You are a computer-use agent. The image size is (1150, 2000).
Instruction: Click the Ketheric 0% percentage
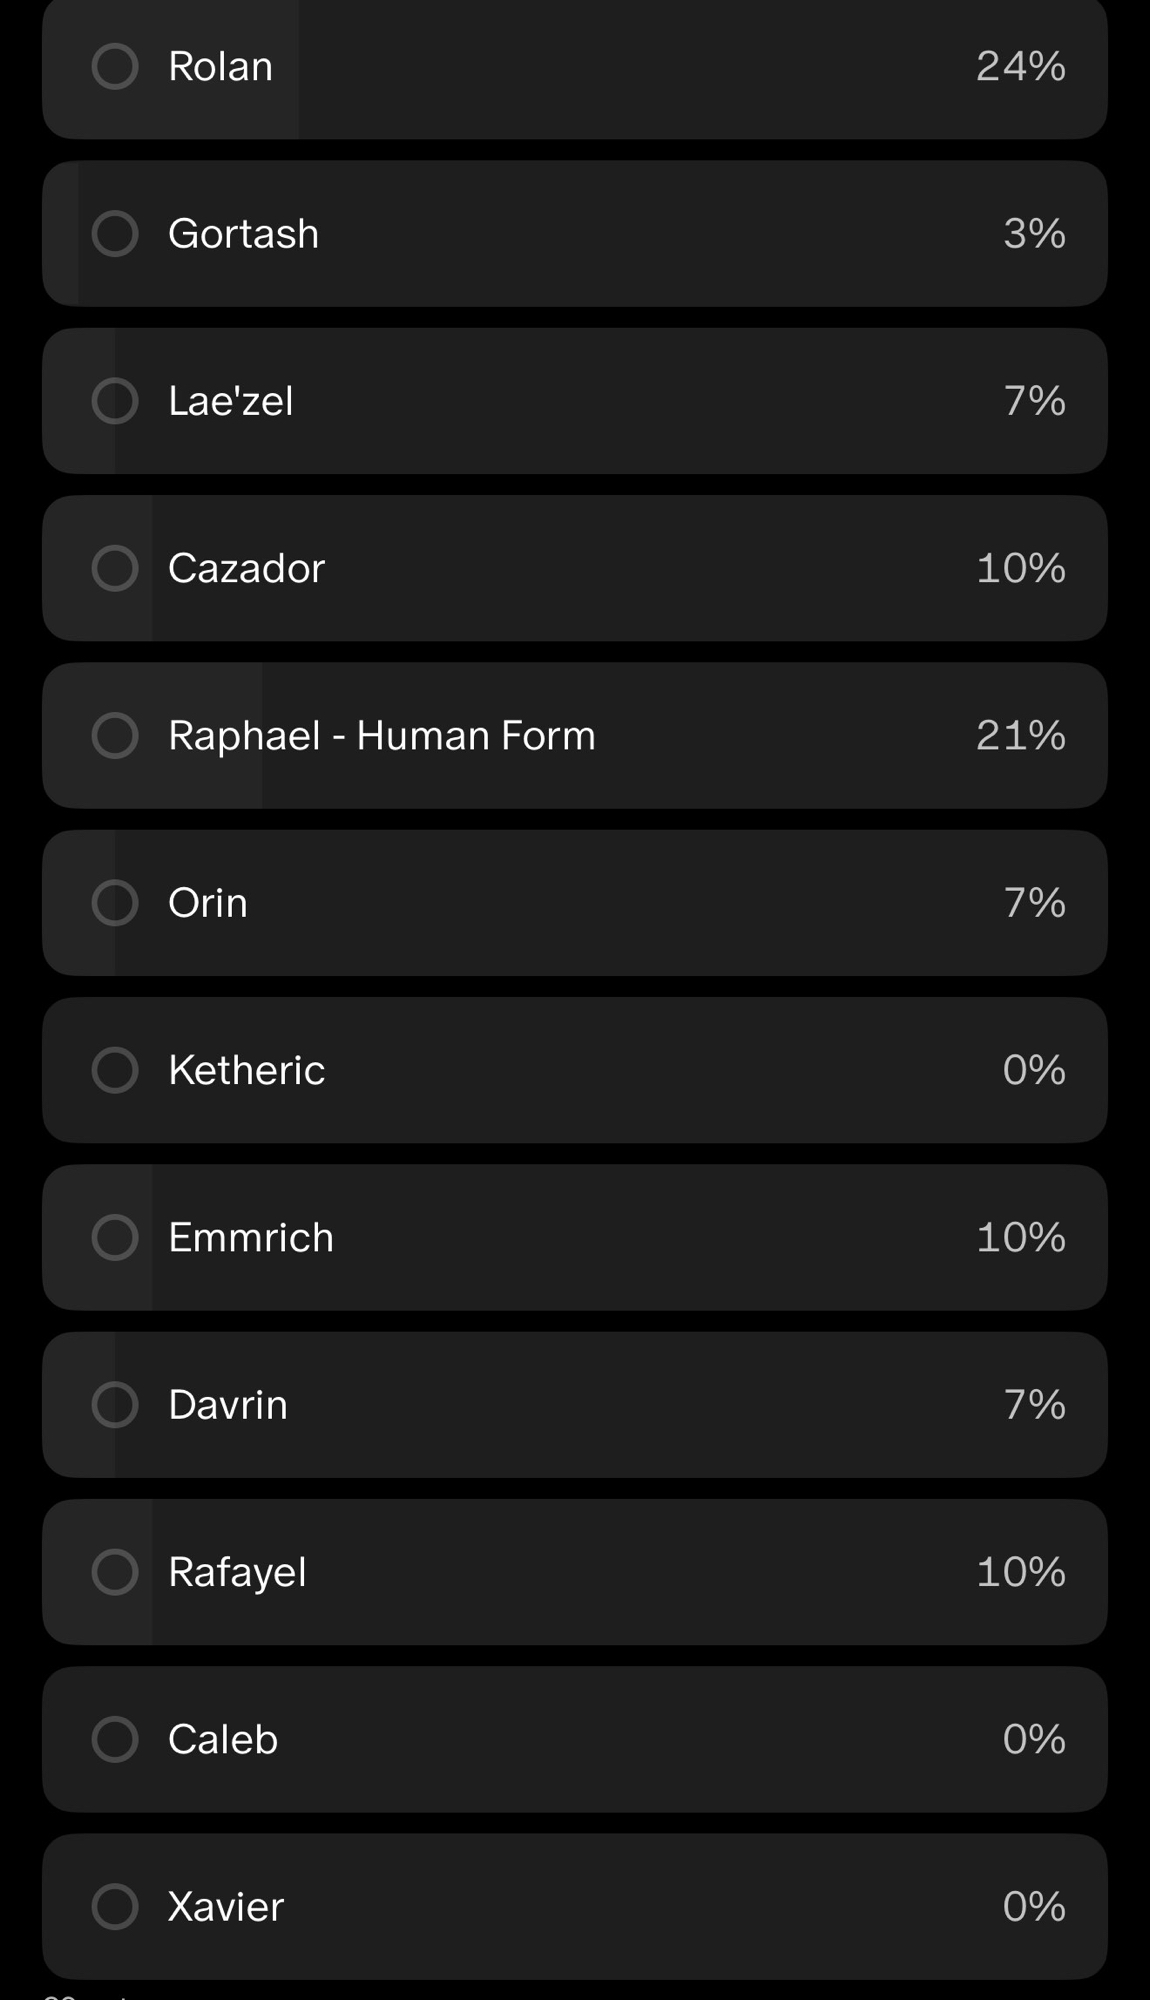click(x=1033, y=1070)
